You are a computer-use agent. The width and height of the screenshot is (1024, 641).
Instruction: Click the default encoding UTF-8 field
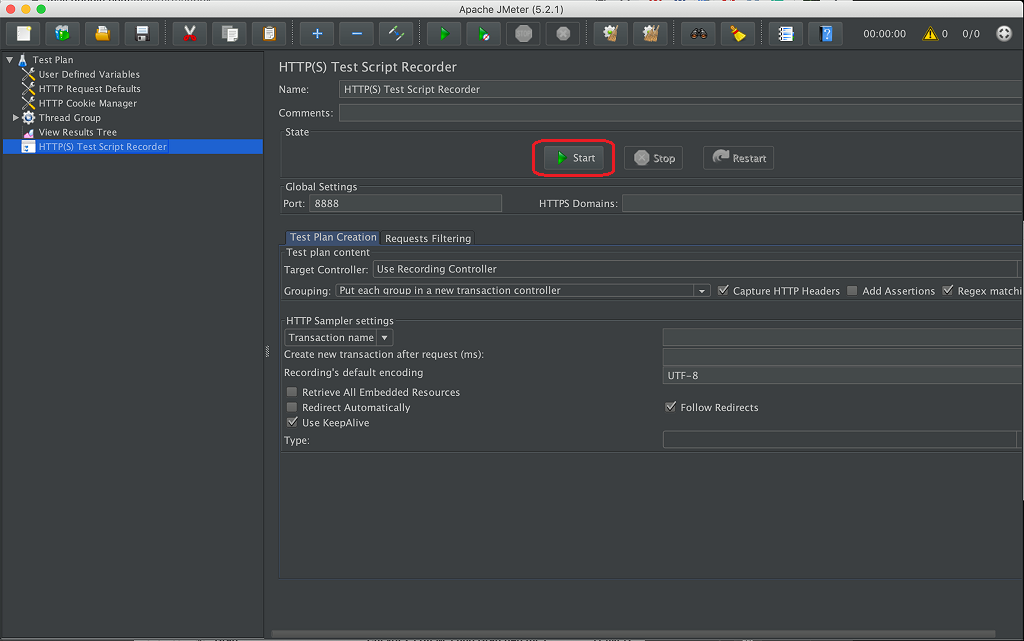[842, 375]
